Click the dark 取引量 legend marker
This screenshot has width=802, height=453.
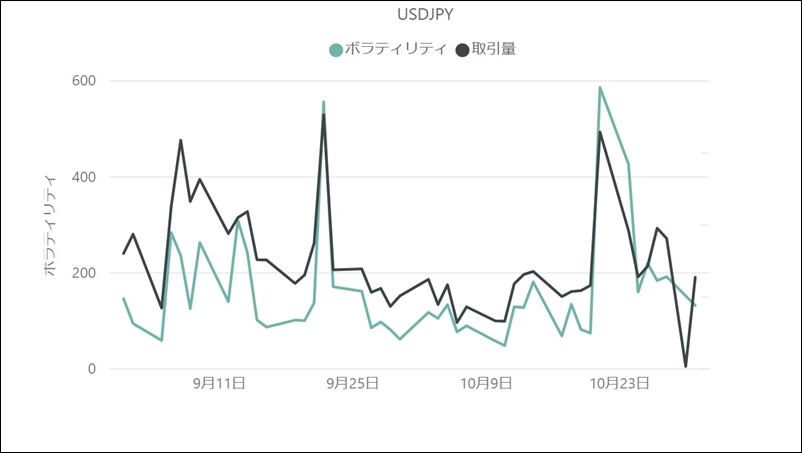(462, 50)
